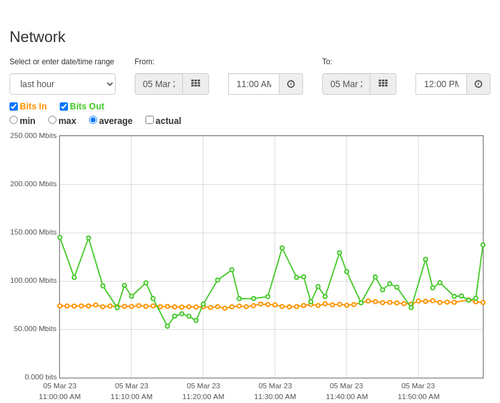Image resolution: width=500 pixels, height=403 pixels.
Task: Click the 'Bits In' orange legend label
Action: coord(33,106)
